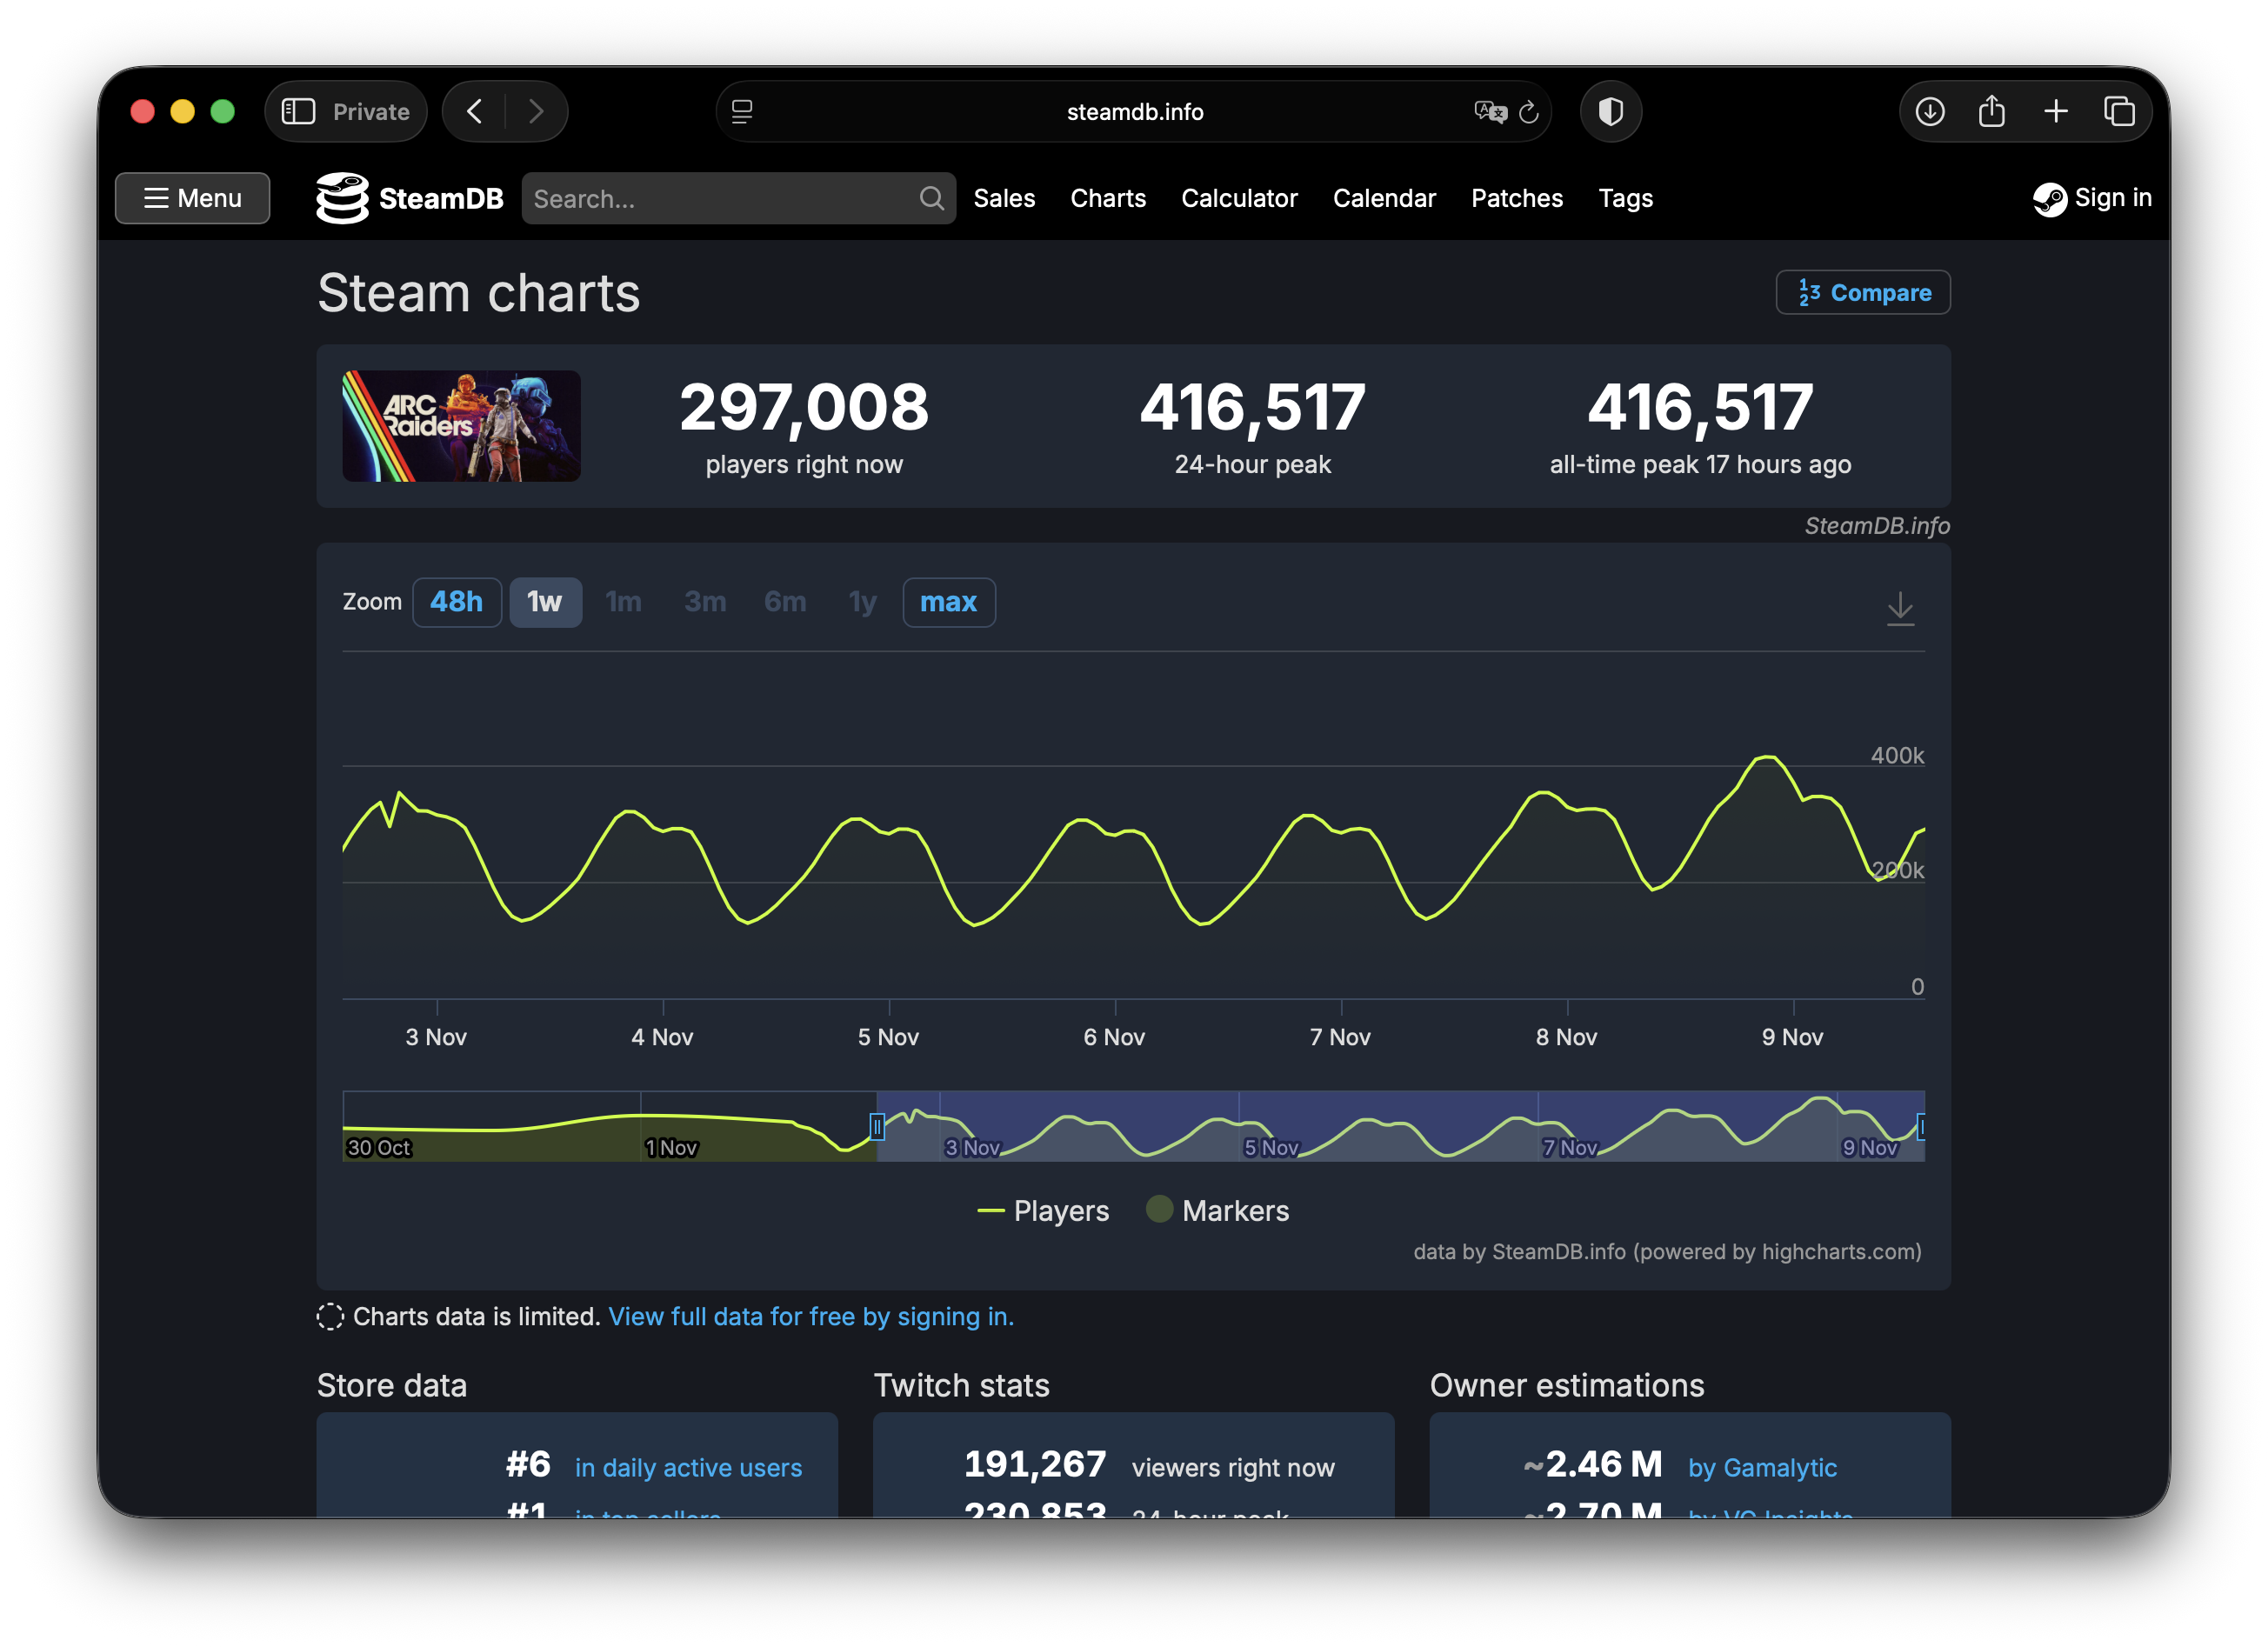Screen dimensions: 2268x1647
Task: Open the View full data sign-in link
Action: (811, 1317)
